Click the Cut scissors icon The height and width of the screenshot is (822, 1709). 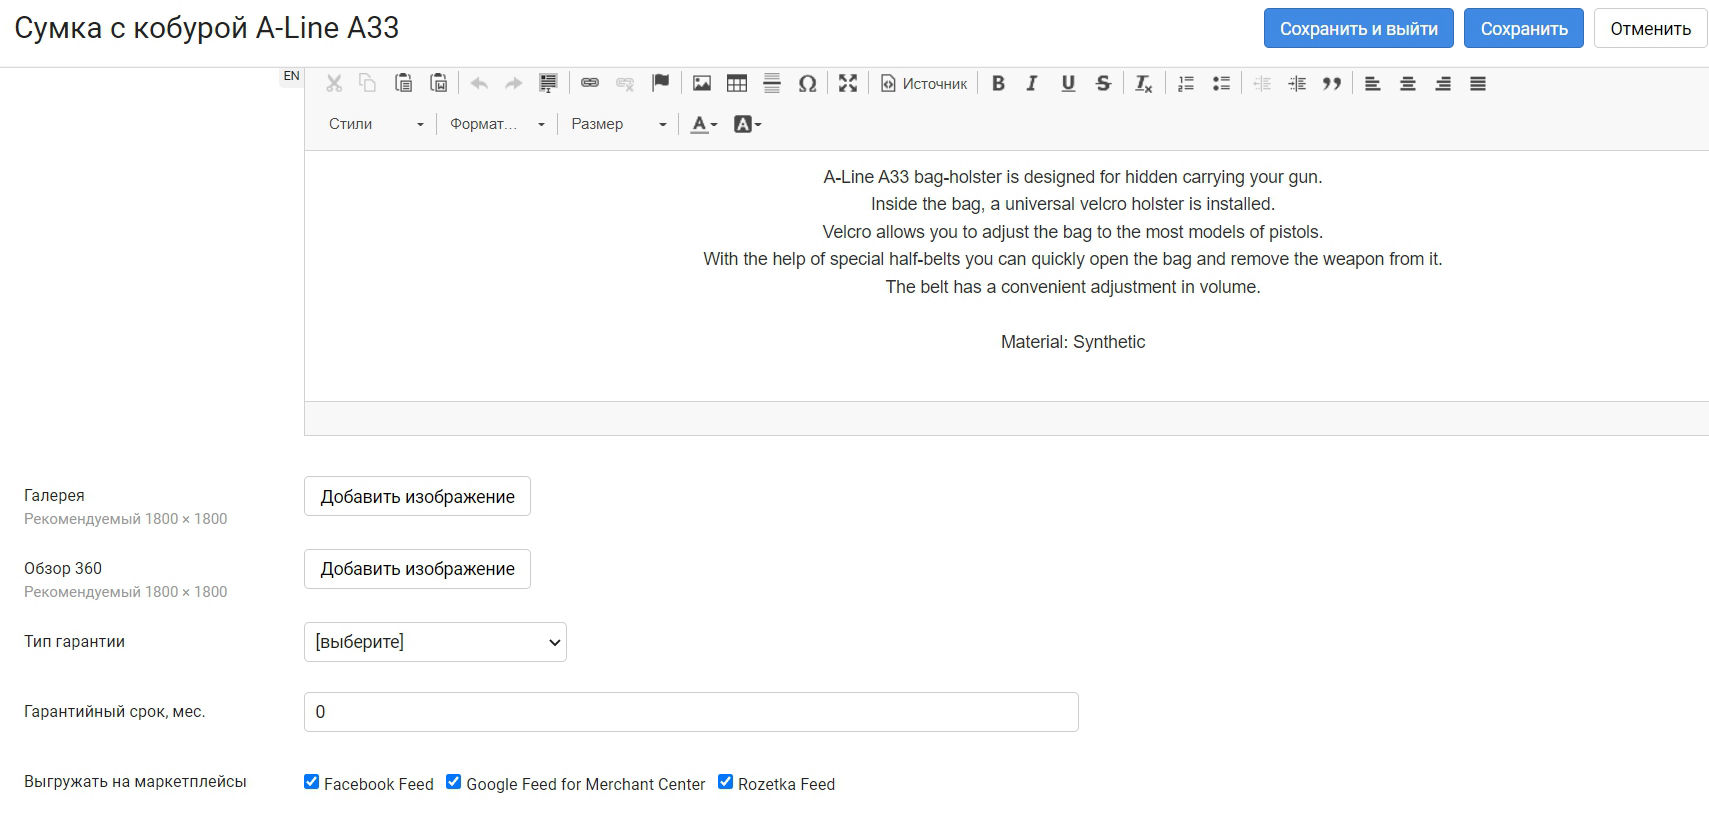click(x=334, y=84)
